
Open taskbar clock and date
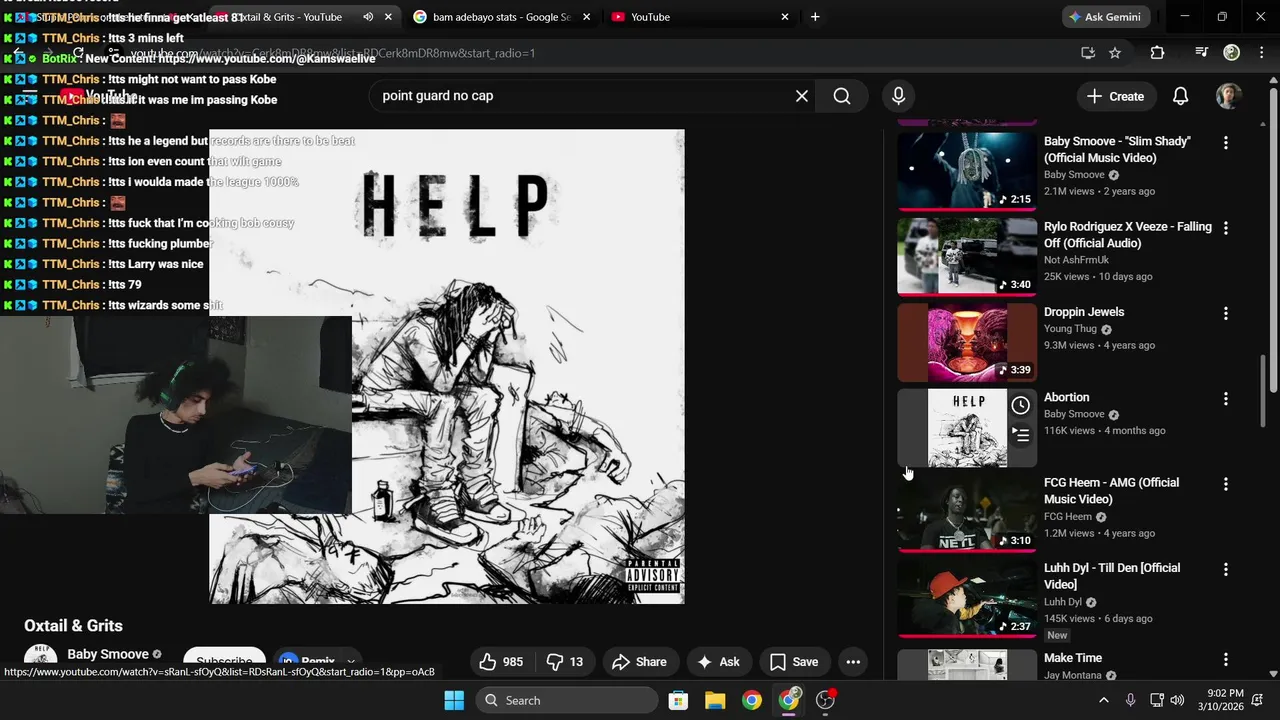(x=1225, y=700)
